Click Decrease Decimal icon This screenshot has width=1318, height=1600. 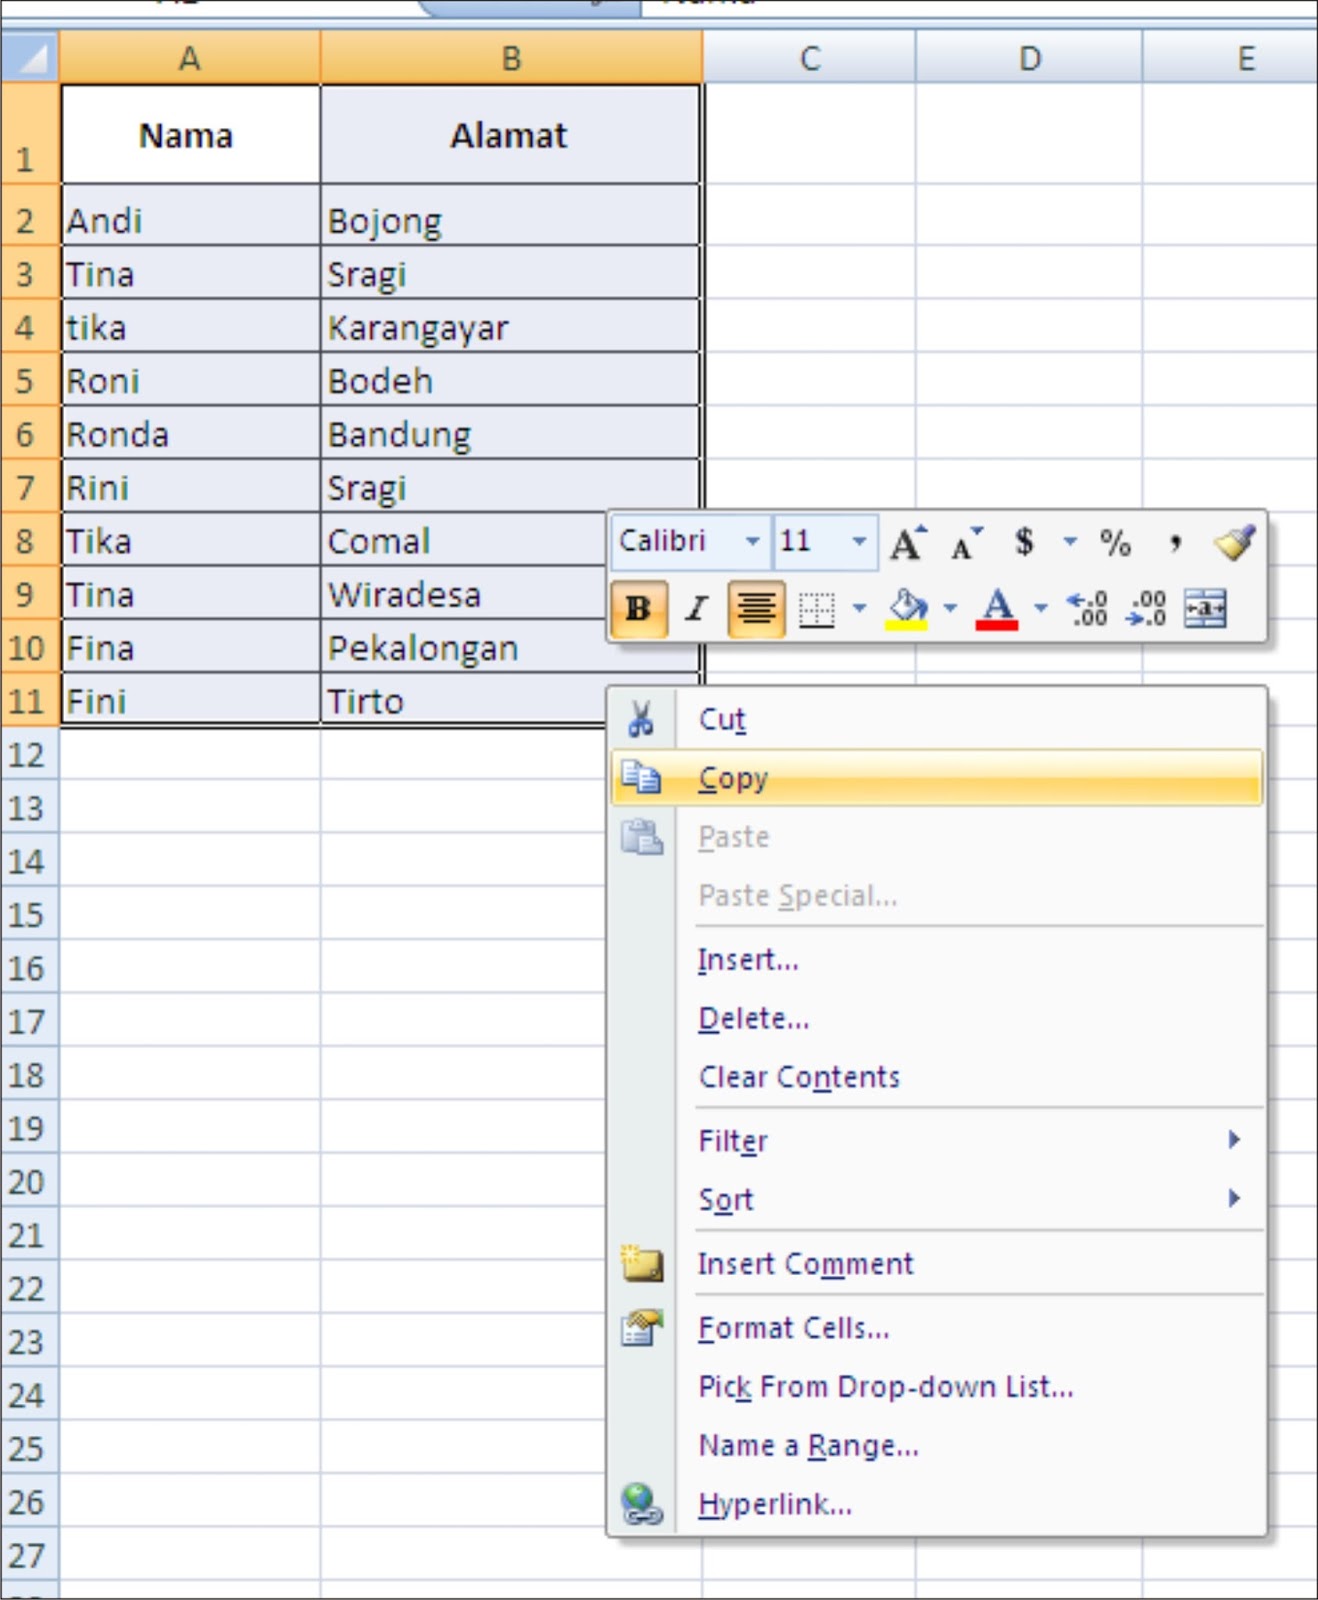[x=1146, y=608]
